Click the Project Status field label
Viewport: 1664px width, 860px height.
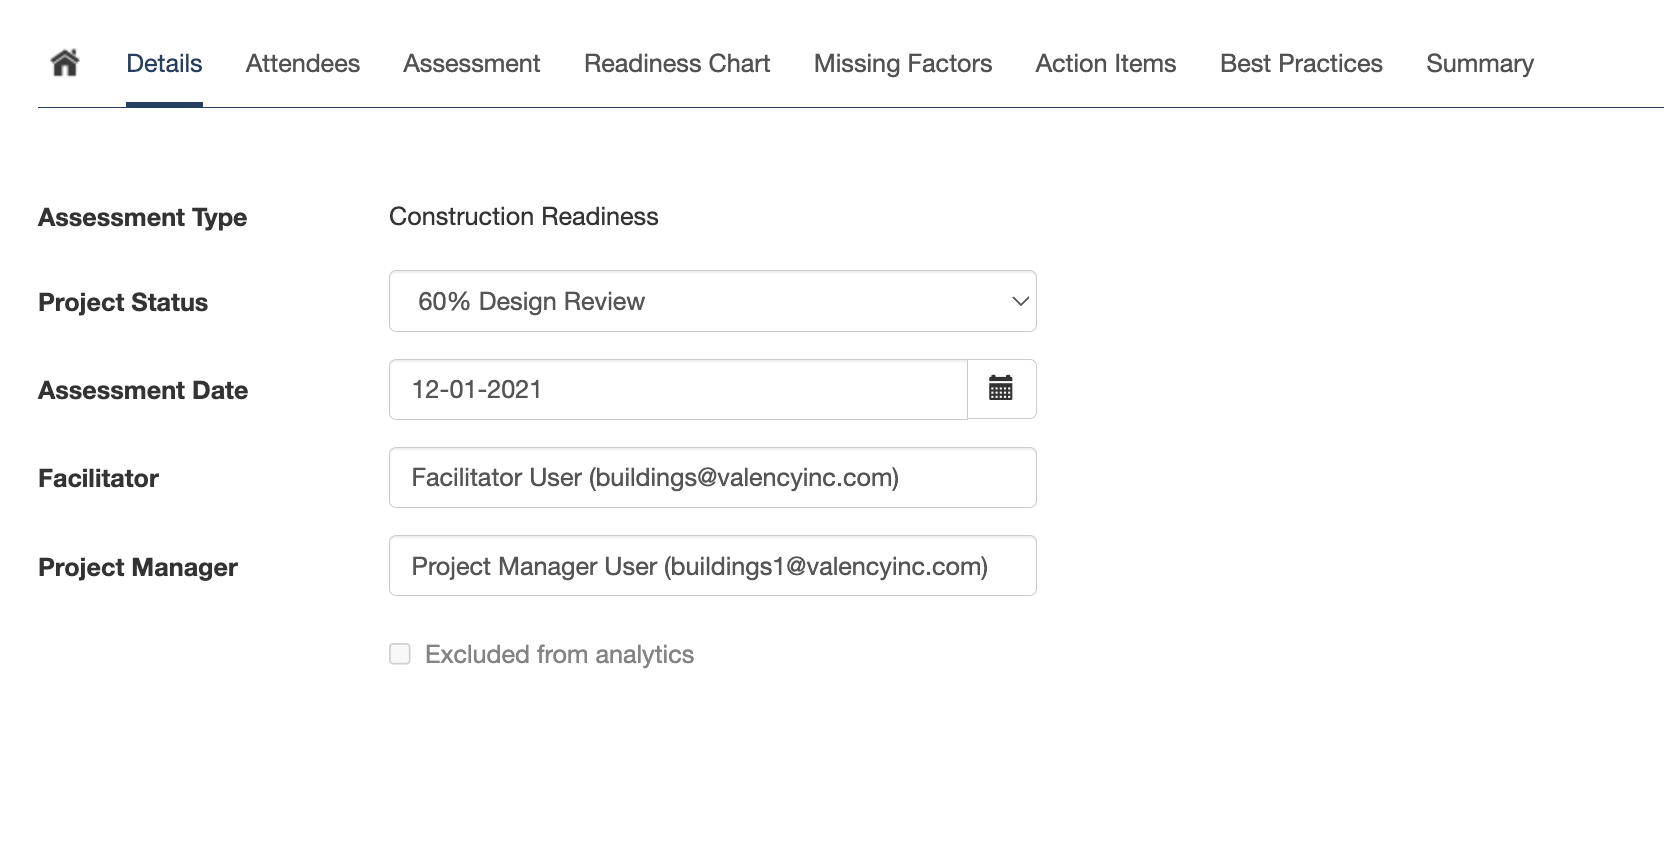[x=123, y=302]
